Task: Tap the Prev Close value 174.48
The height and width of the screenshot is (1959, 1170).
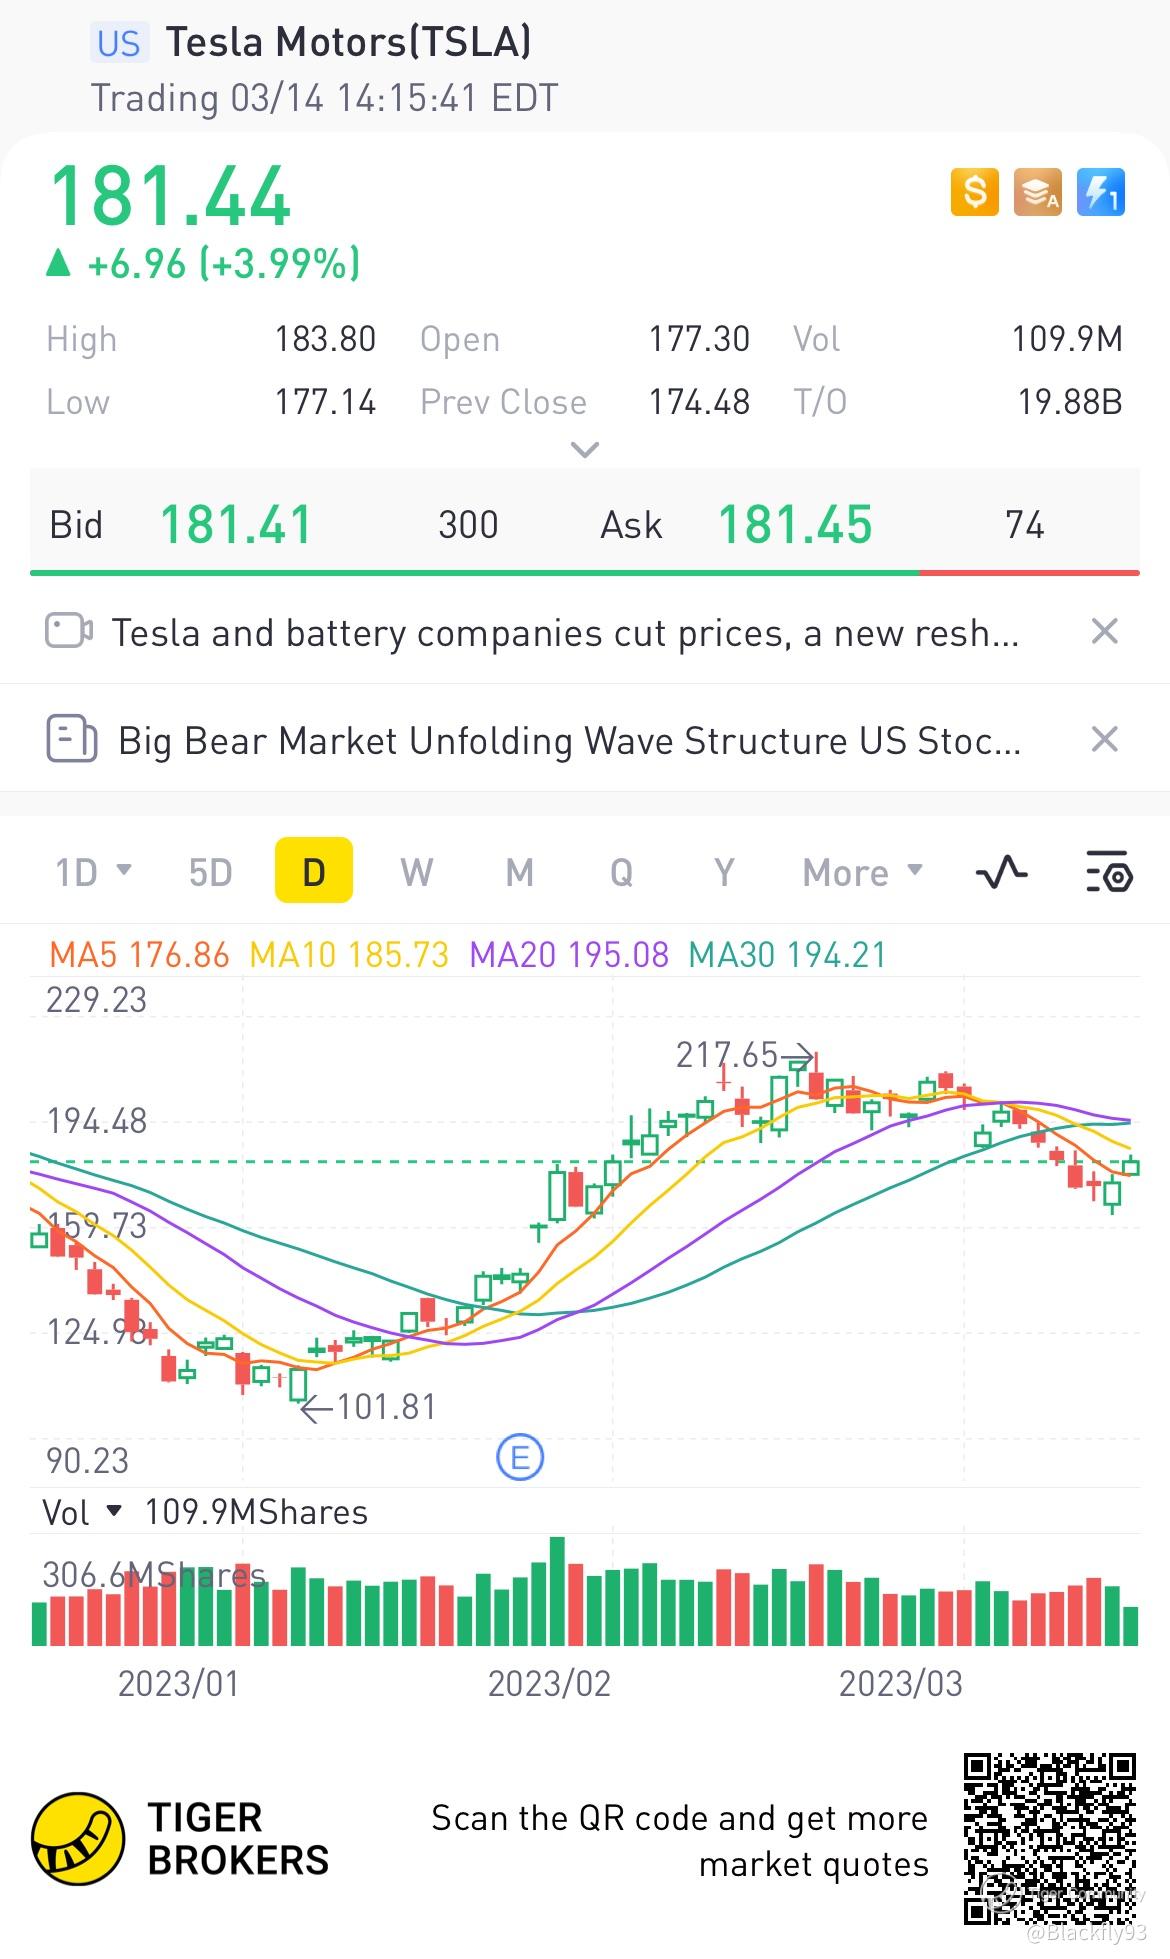Action: click(x=699, y=402)
